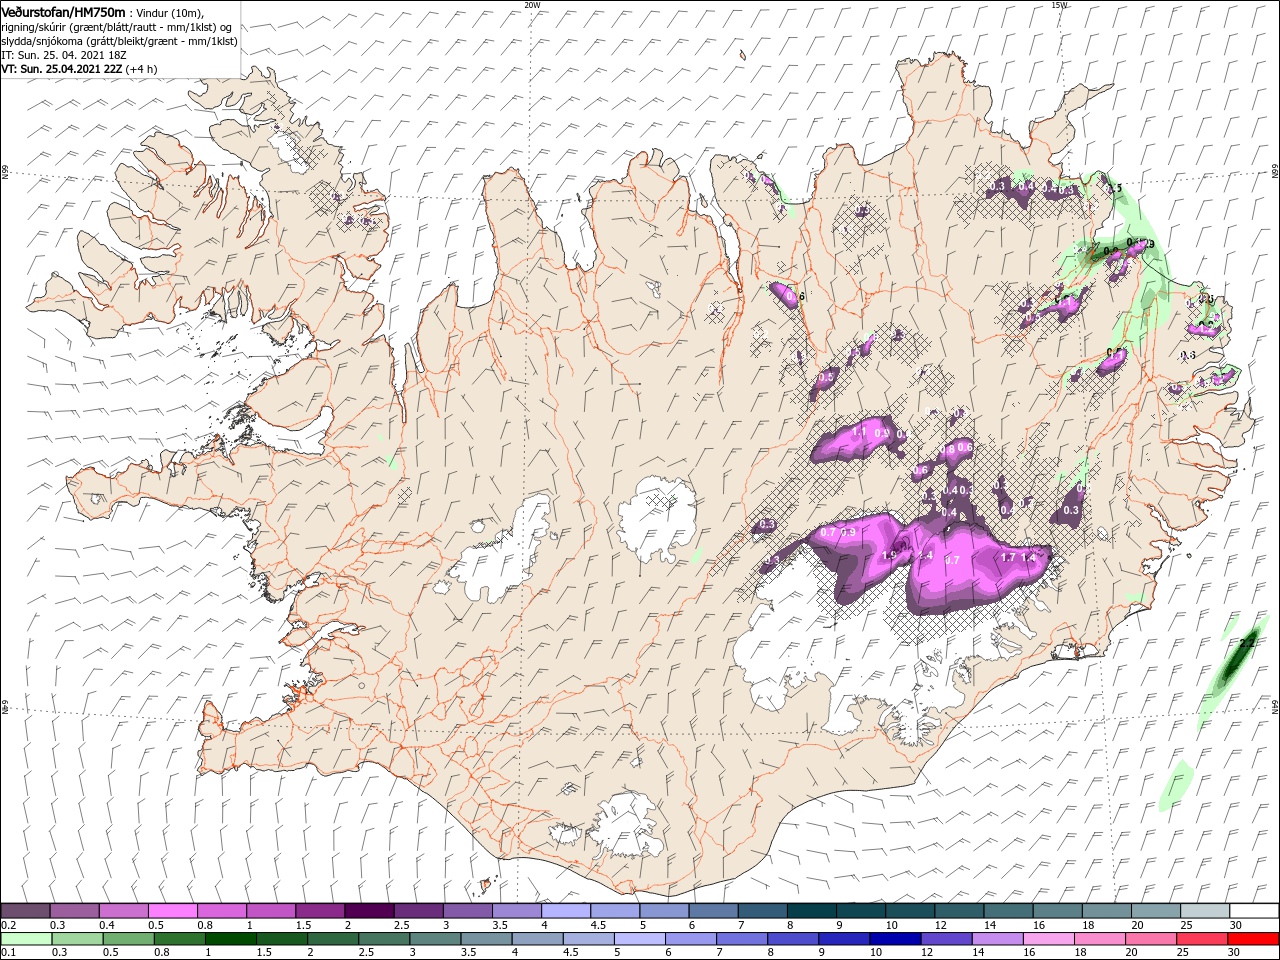Viewport: 1280px width, 960px height.
Task: Click the bright magenta-pink swatch above label 0.5, upper legend
Action: point(172,911)
